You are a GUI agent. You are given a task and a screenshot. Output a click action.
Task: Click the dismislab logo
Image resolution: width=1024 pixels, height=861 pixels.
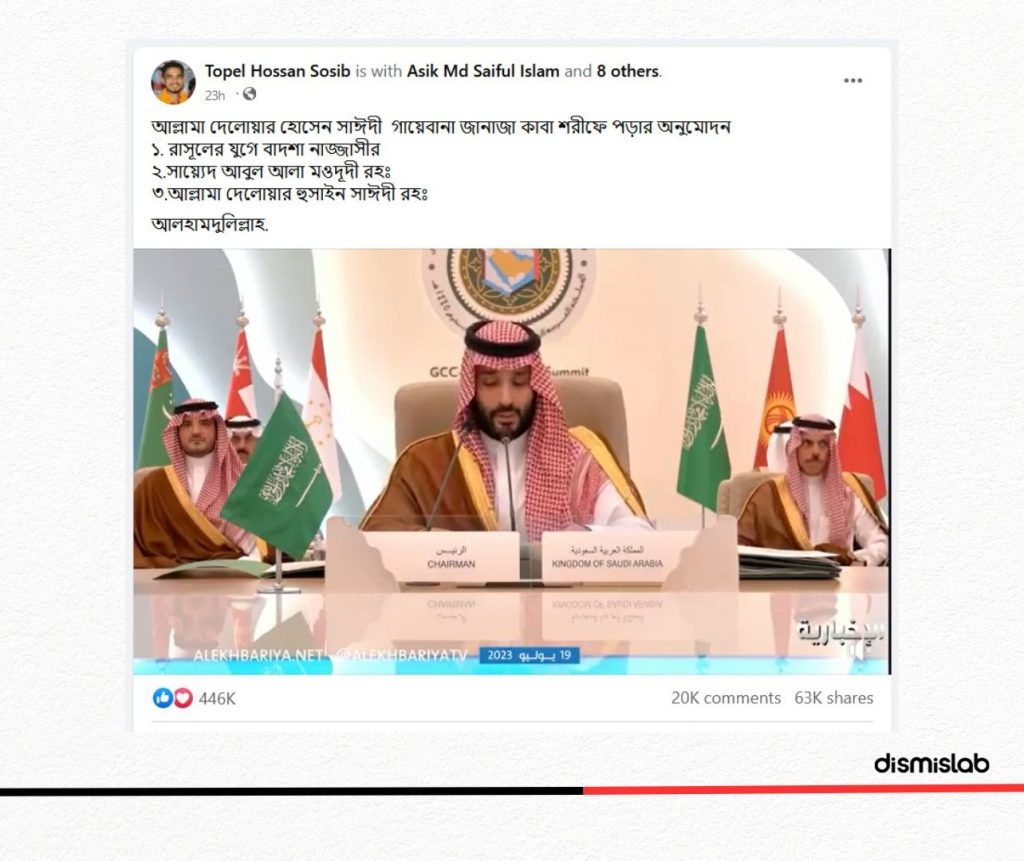click(x=931, y=763)
